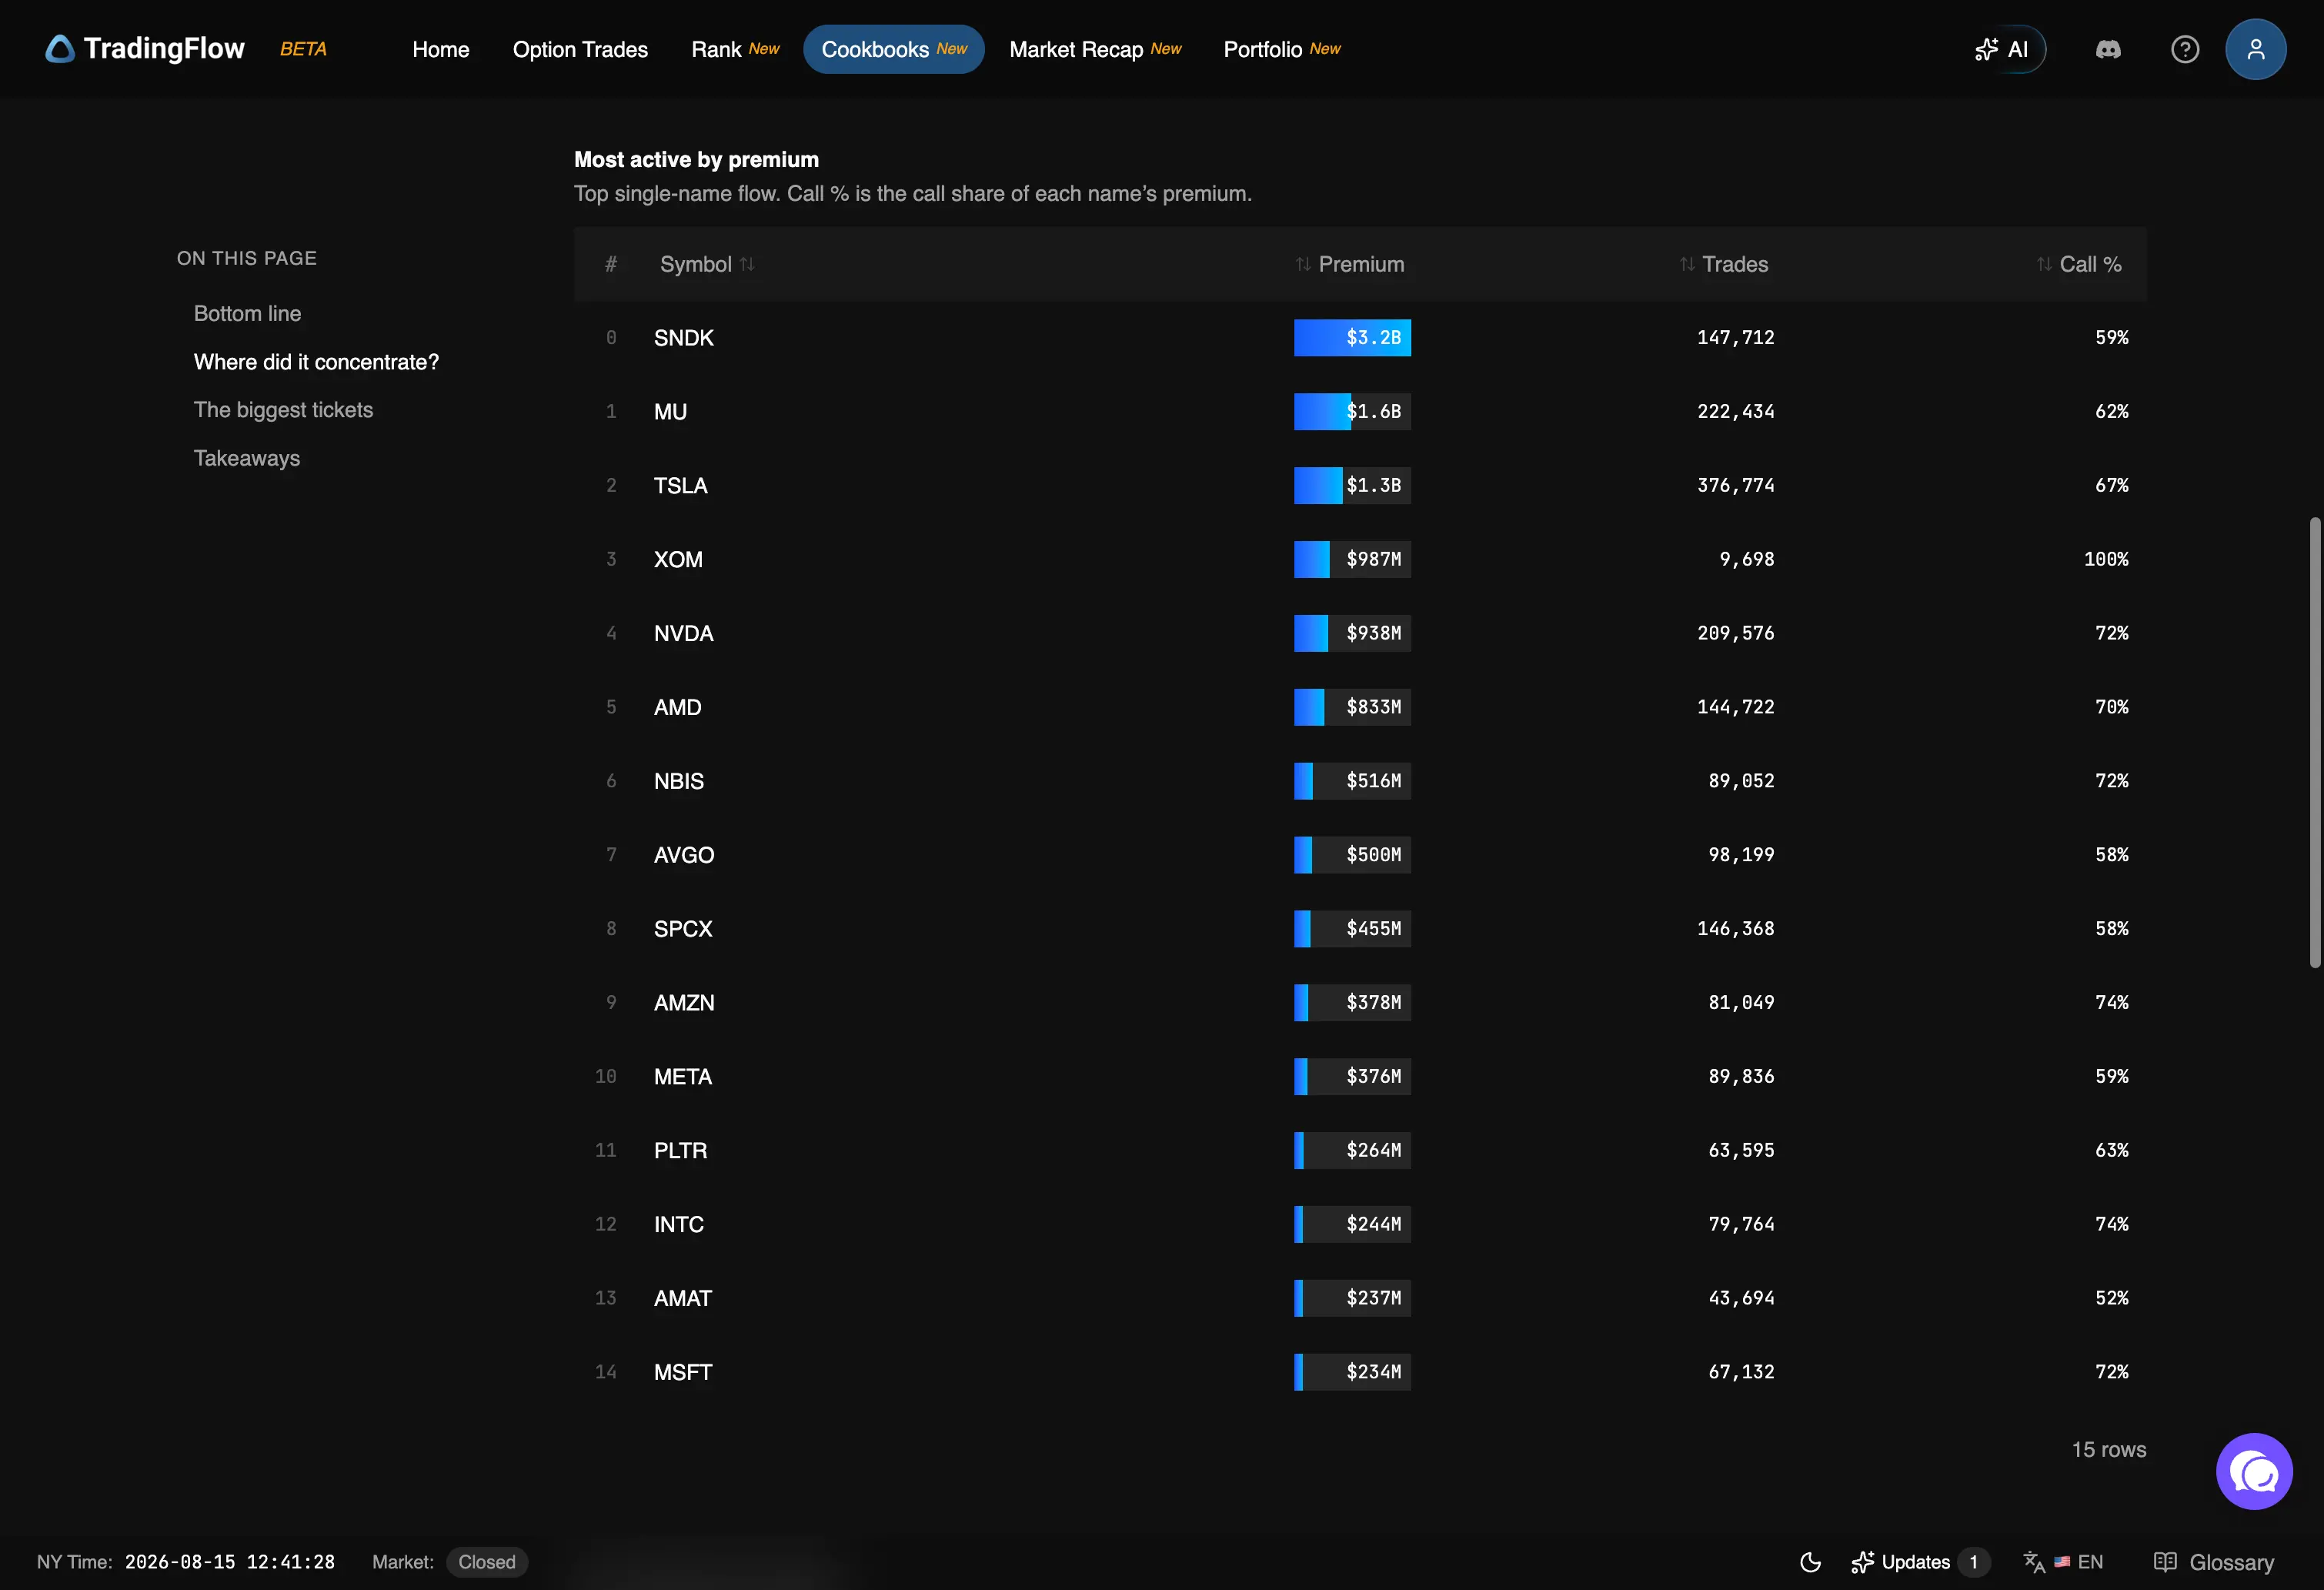Click PLTR's 63,595 trades value
The image size is (2324, 1590).
point(1741,1150)
